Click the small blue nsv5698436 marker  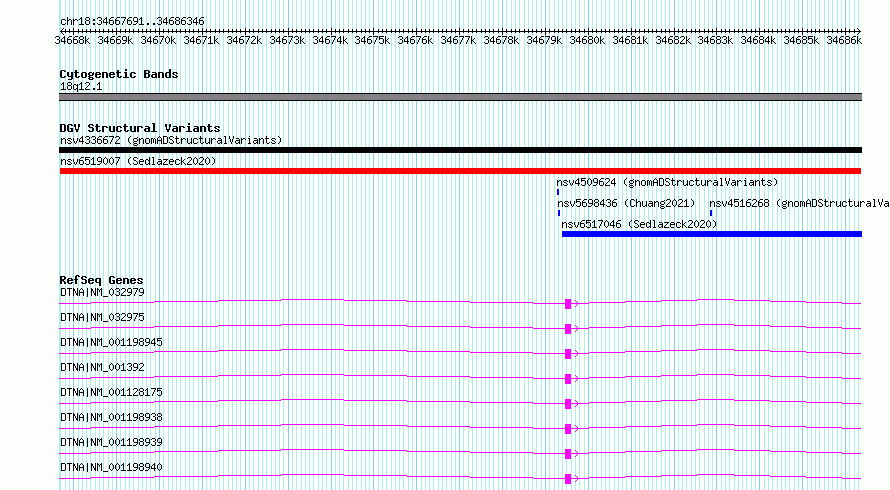[x=559, y=213]
